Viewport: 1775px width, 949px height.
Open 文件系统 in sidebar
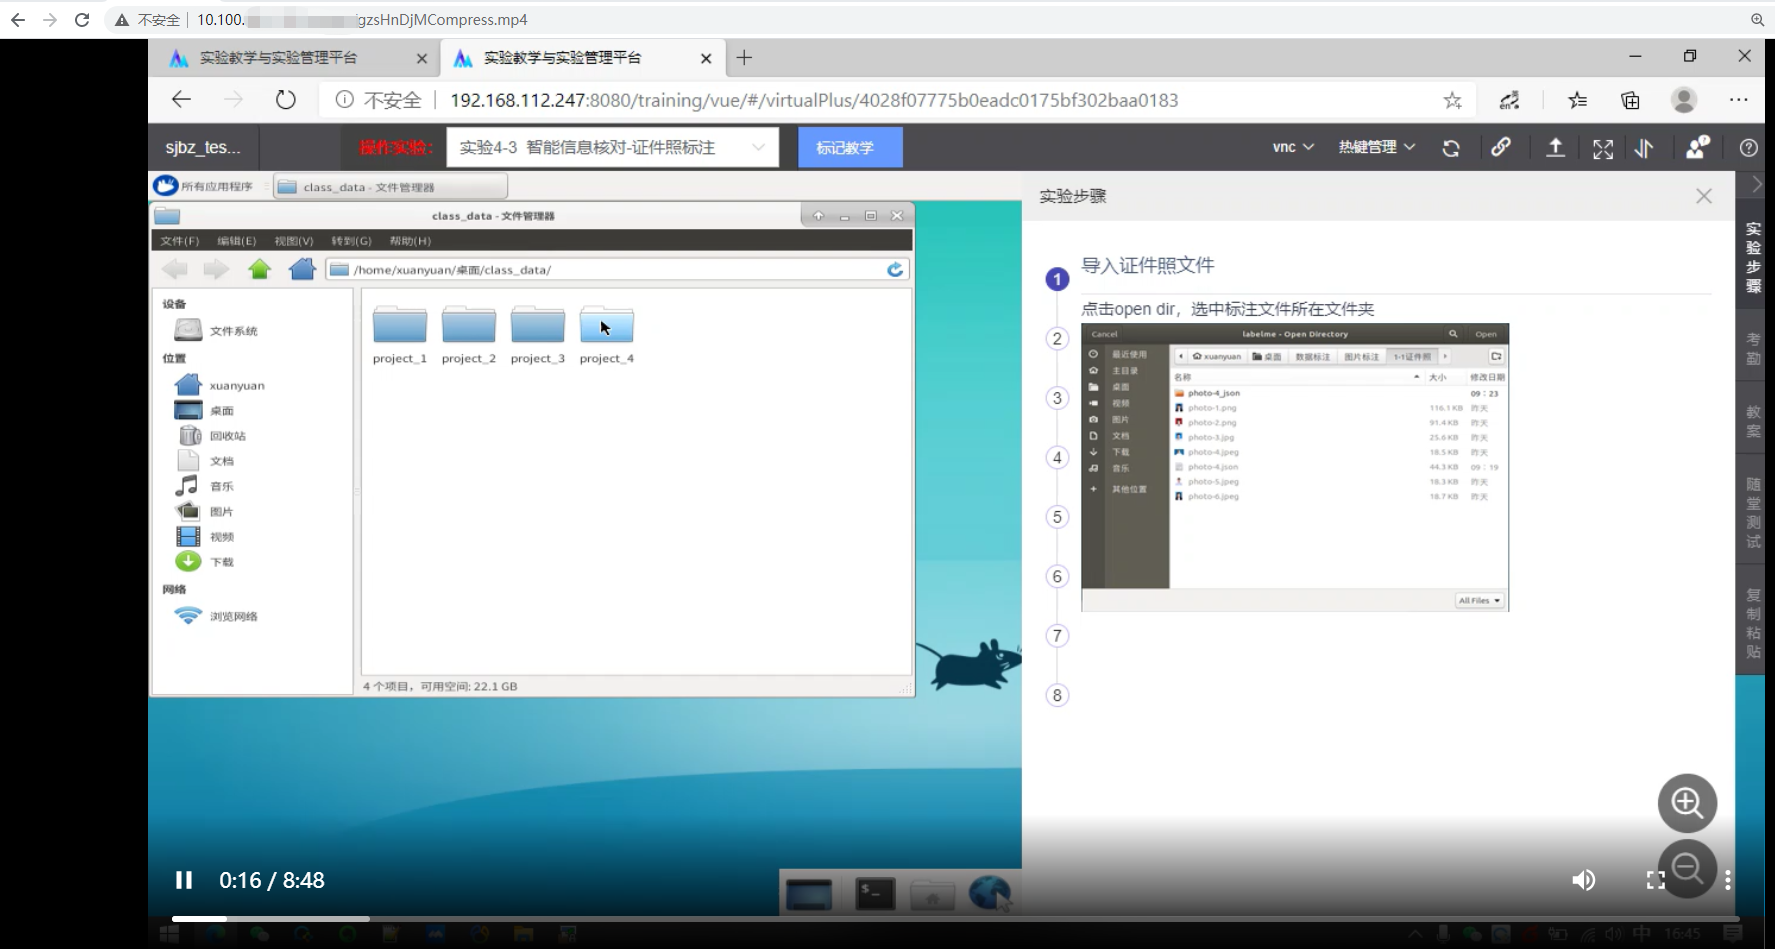(216, 330)
